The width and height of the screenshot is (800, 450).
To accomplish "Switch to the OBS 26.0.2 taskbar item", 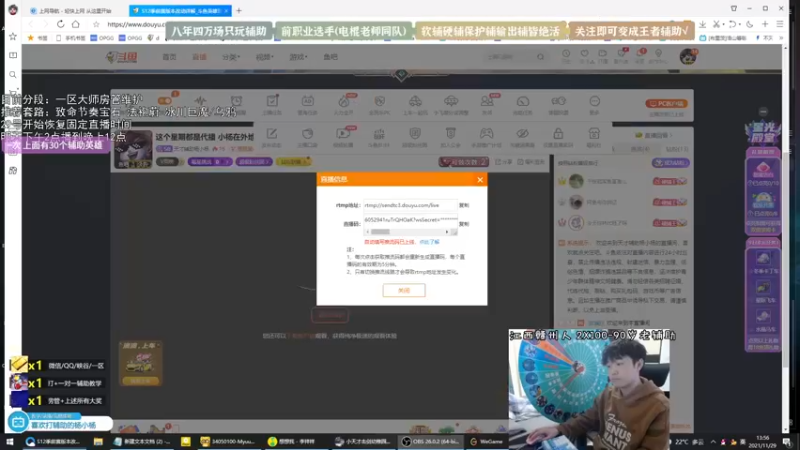I will 431,441.
